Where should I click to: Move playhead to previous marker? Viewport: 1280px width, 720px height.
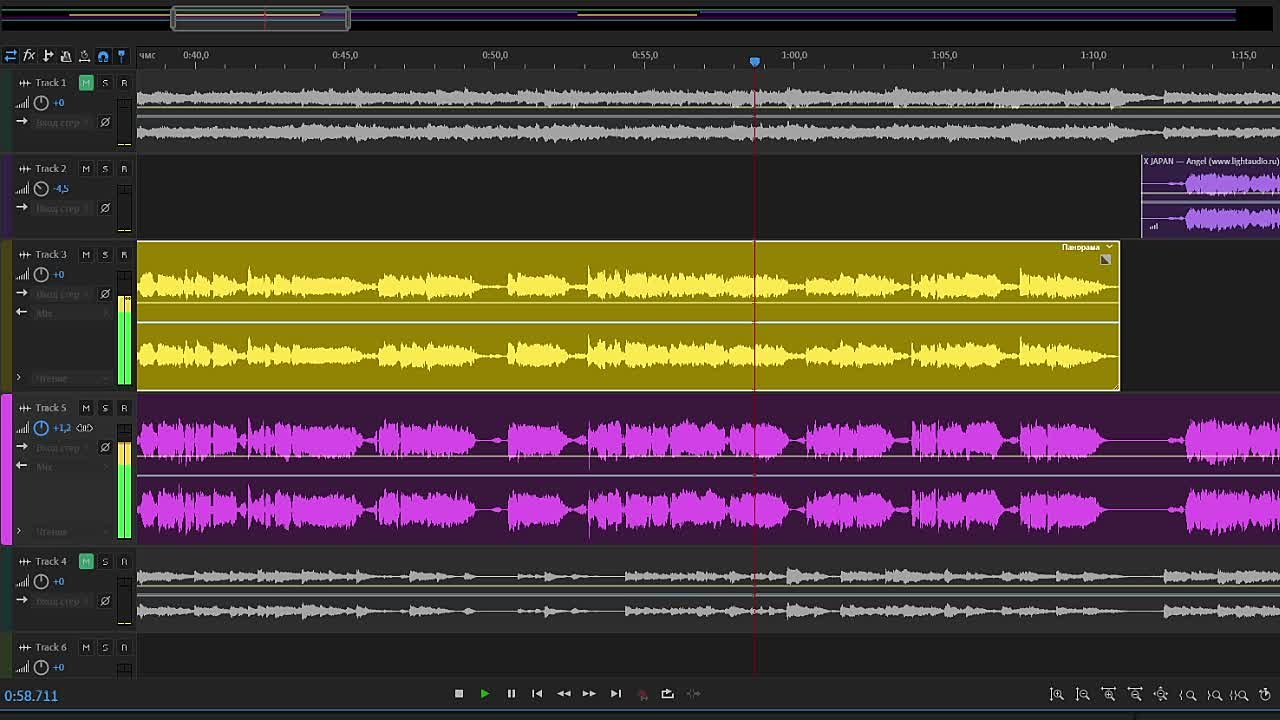[537, 694]
